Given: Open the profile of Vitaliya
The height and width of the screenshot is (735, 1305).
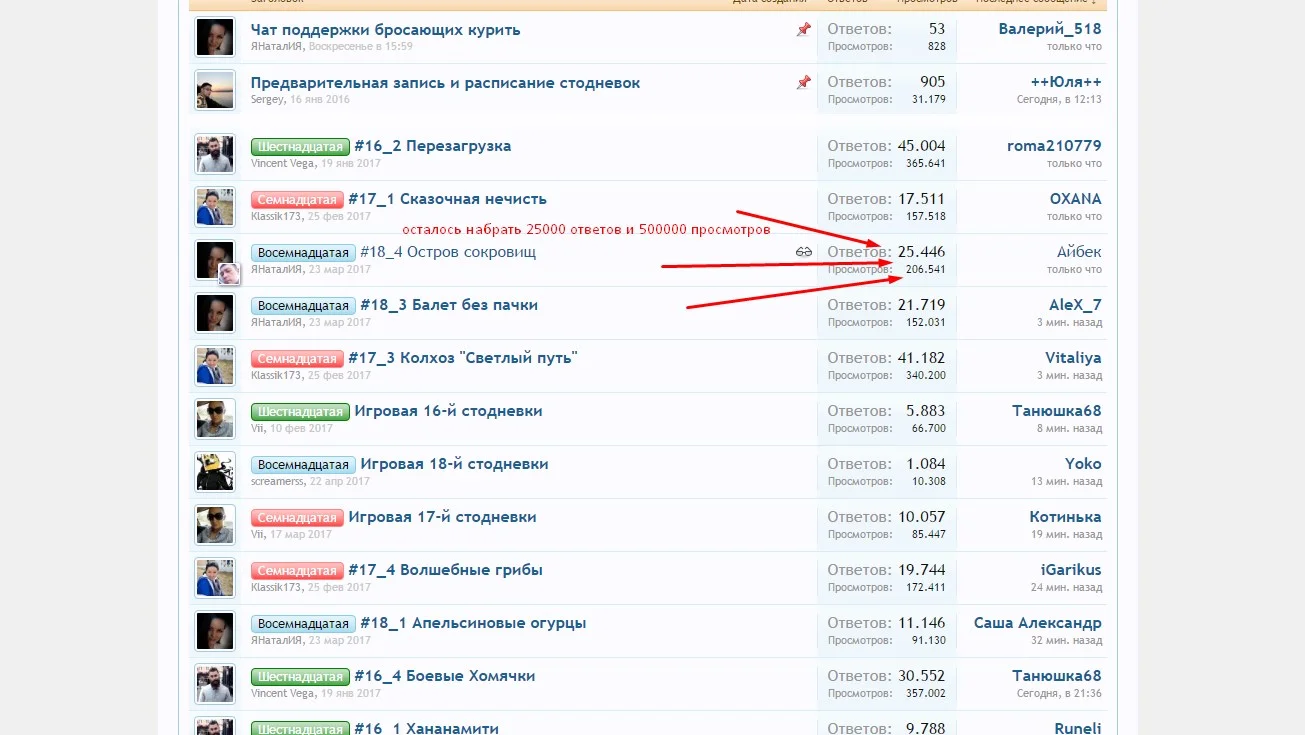Looking at the screenshot, I should click(x=1073, y=357).
